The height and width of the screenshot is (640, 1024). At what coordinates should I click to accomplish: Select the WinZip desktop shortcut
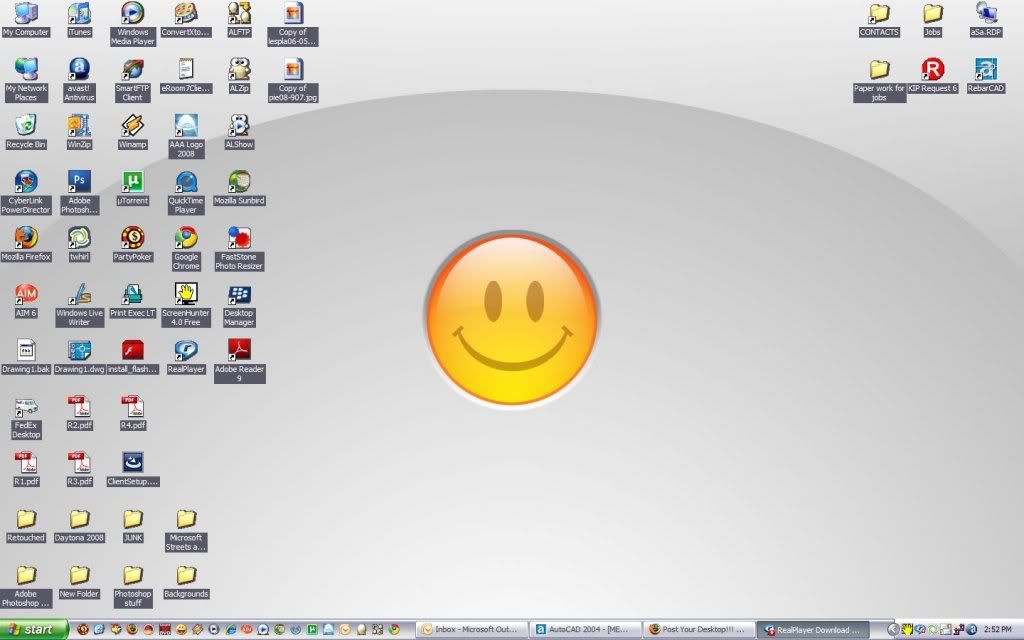tap(79, 132)
